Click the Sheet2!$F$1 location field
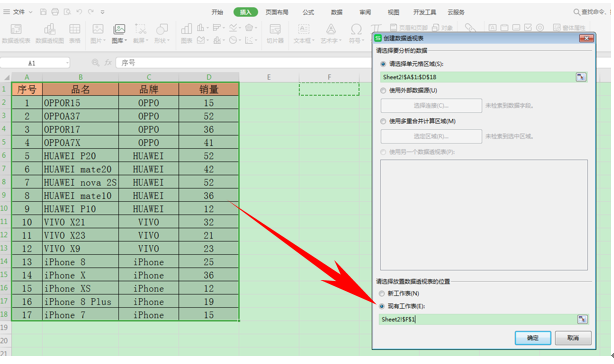The width and height of the screenshot is (614, 364). [478, 319]
